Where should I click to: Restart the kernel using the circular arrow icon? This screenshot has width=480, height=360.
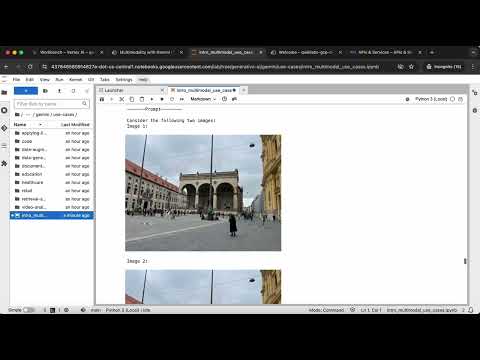[172, 99]
